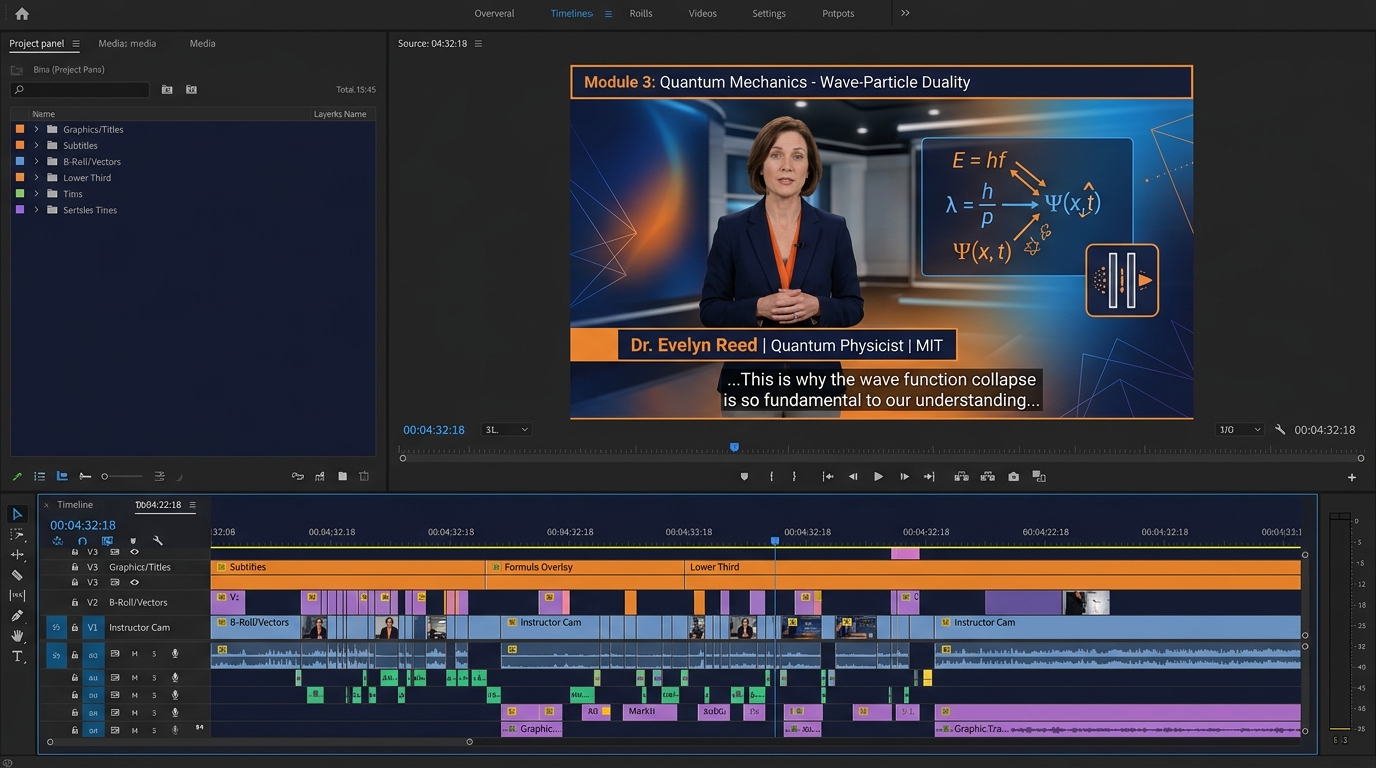
Task: Go to Out point
Action: click(x=929, y=477)
